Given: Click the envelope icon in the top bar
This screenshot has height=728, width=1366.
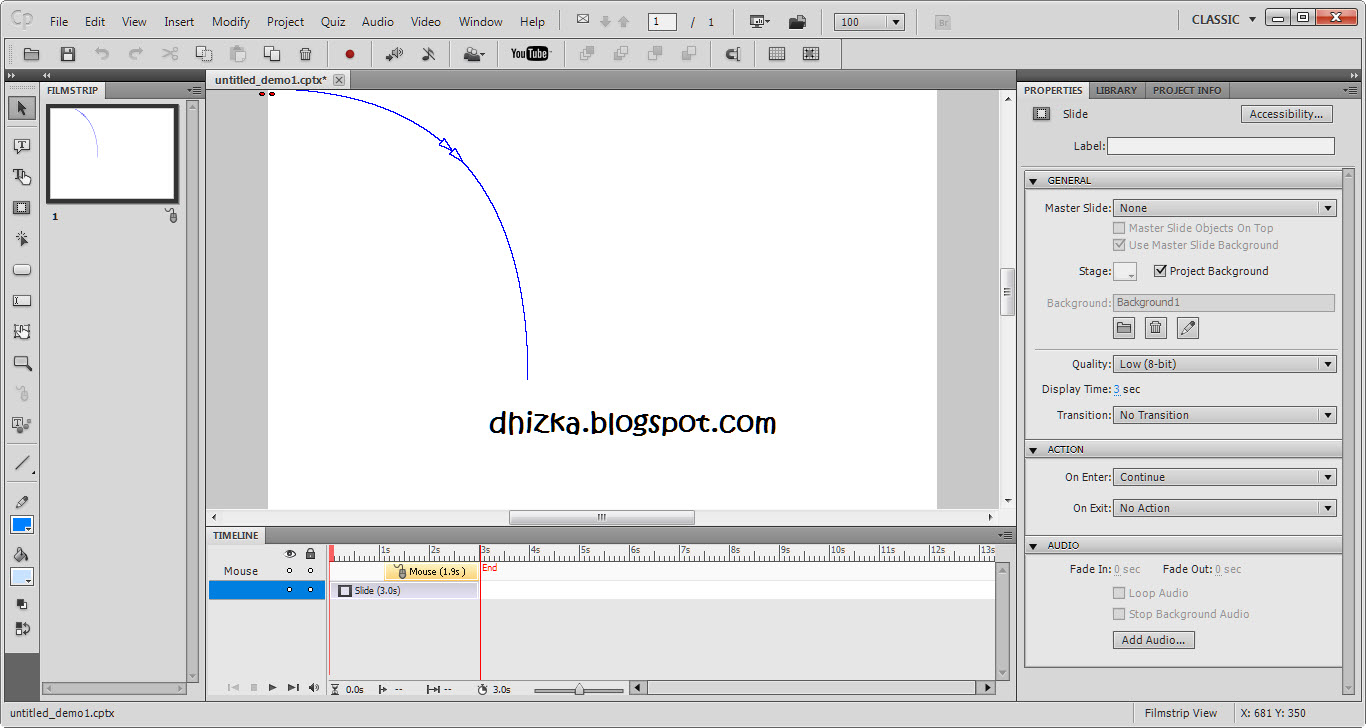Looking at the screenshot, I should pos(583,19).
